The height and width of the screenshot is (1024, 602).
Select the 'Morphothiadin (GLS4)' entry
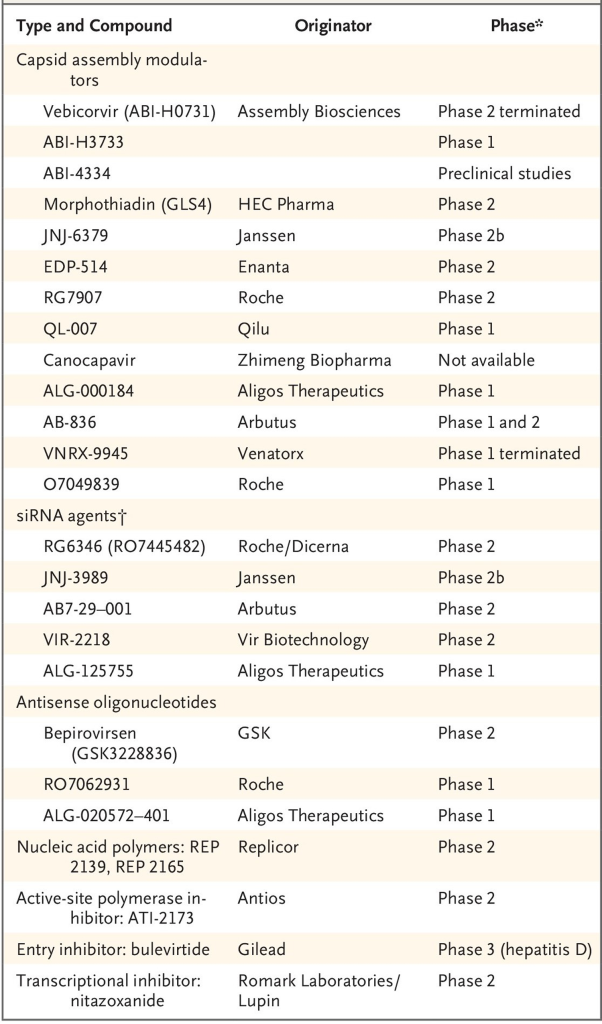tap(122, 205)
